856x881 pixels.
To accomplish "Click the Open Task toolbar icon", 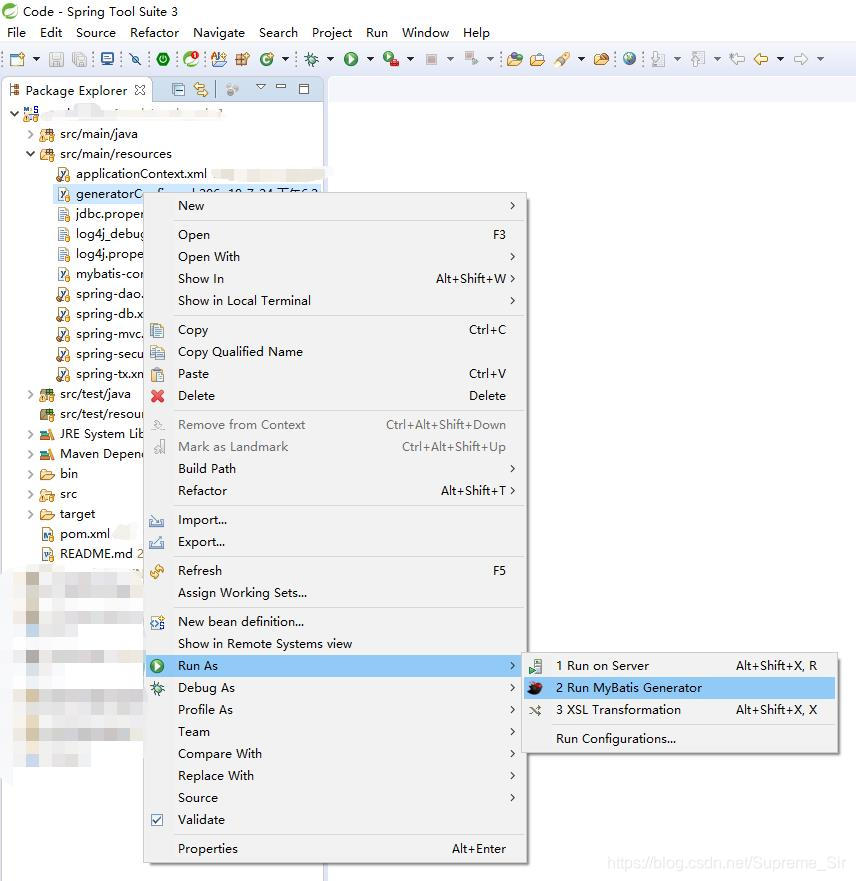I will point(538,59).
